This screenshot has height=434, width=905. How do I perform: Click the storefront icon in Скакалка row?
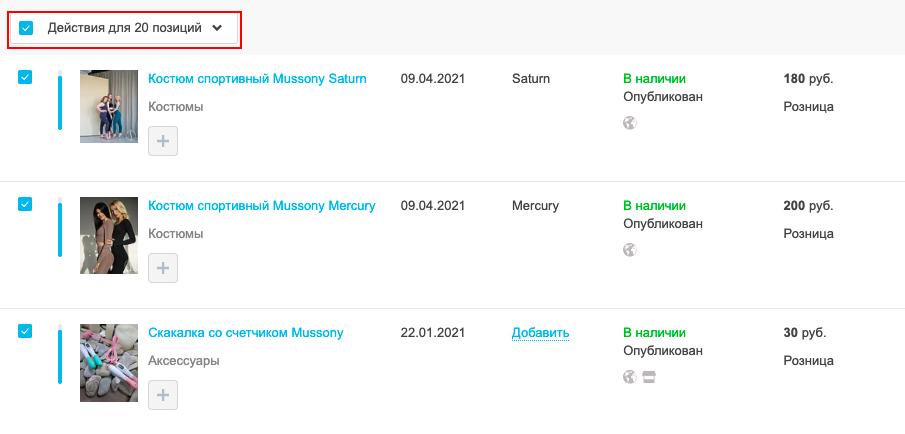point(649,377)
